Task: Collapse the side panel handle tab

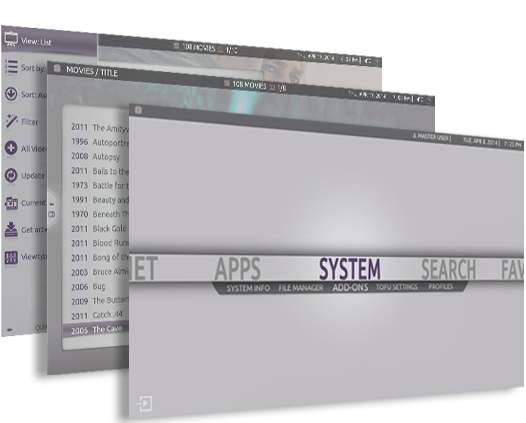Action: [52, 209]
